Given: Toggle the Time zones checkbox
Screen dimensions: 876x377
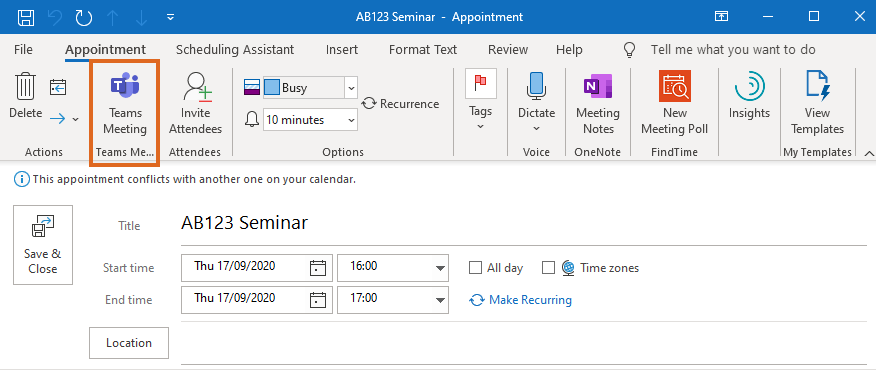Looking at the screenshot, I should click(x=549, y=268).
